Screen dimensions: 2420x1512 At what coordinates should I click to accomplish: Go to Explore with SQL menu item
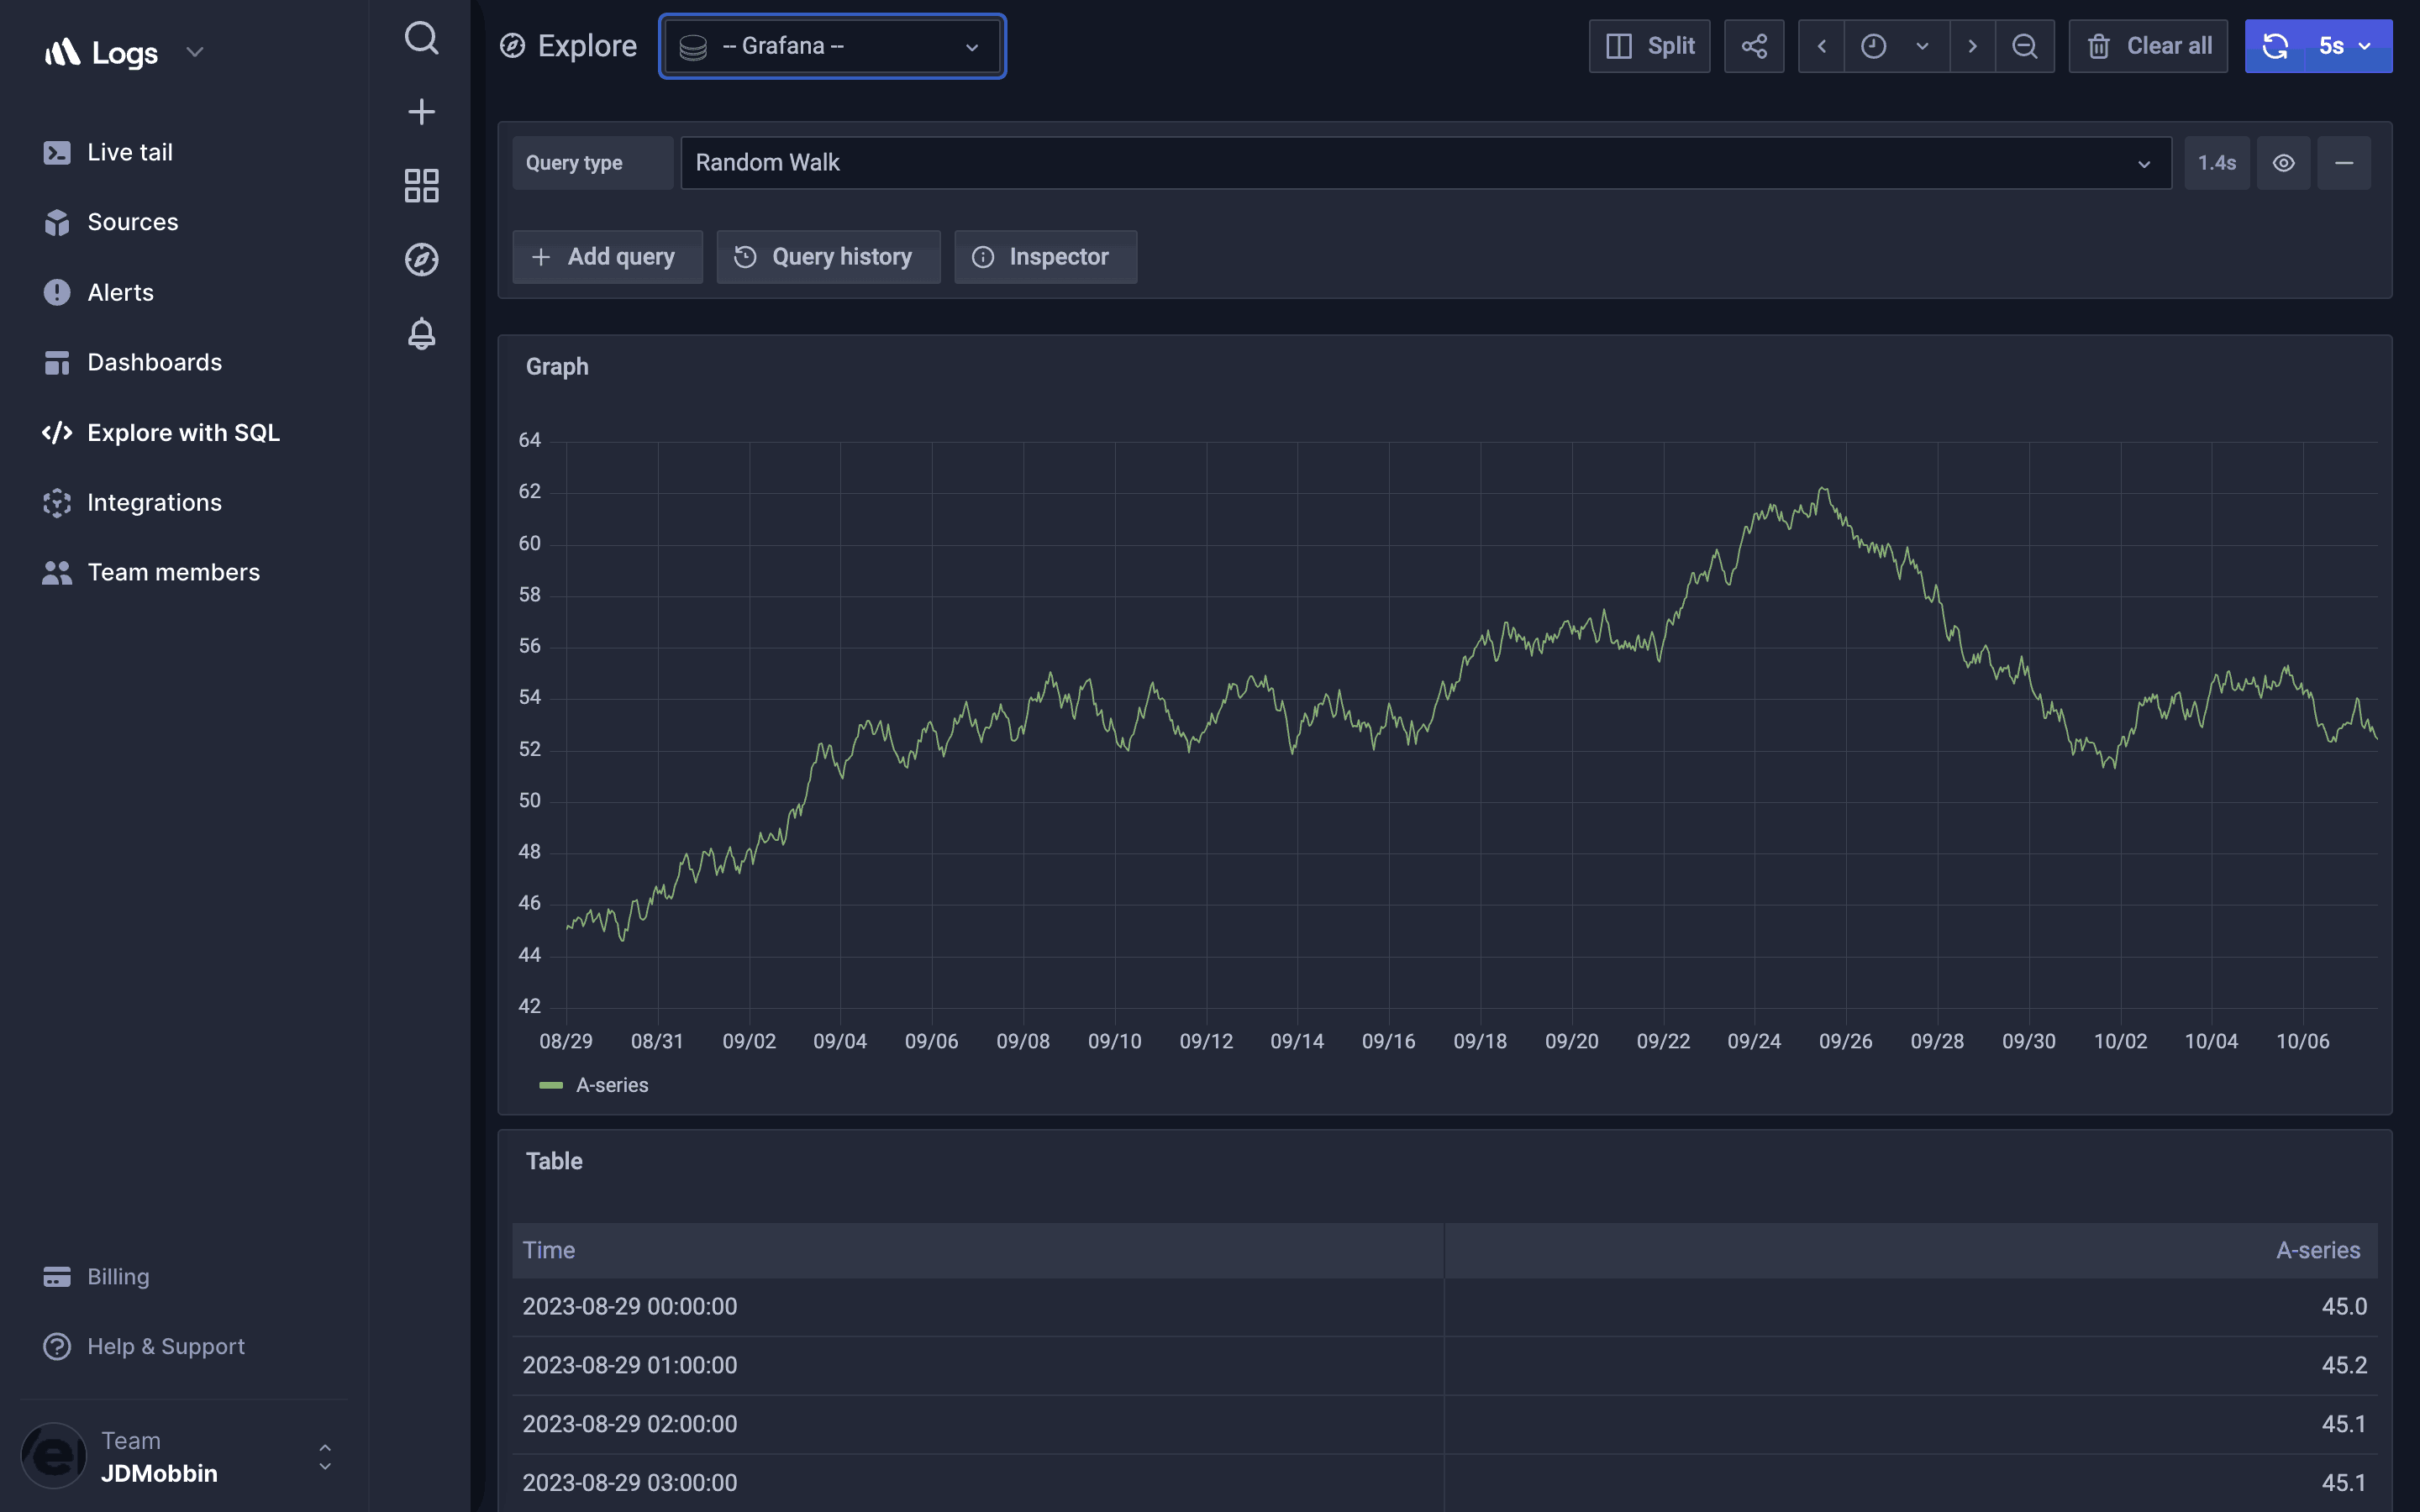point(183,432)
